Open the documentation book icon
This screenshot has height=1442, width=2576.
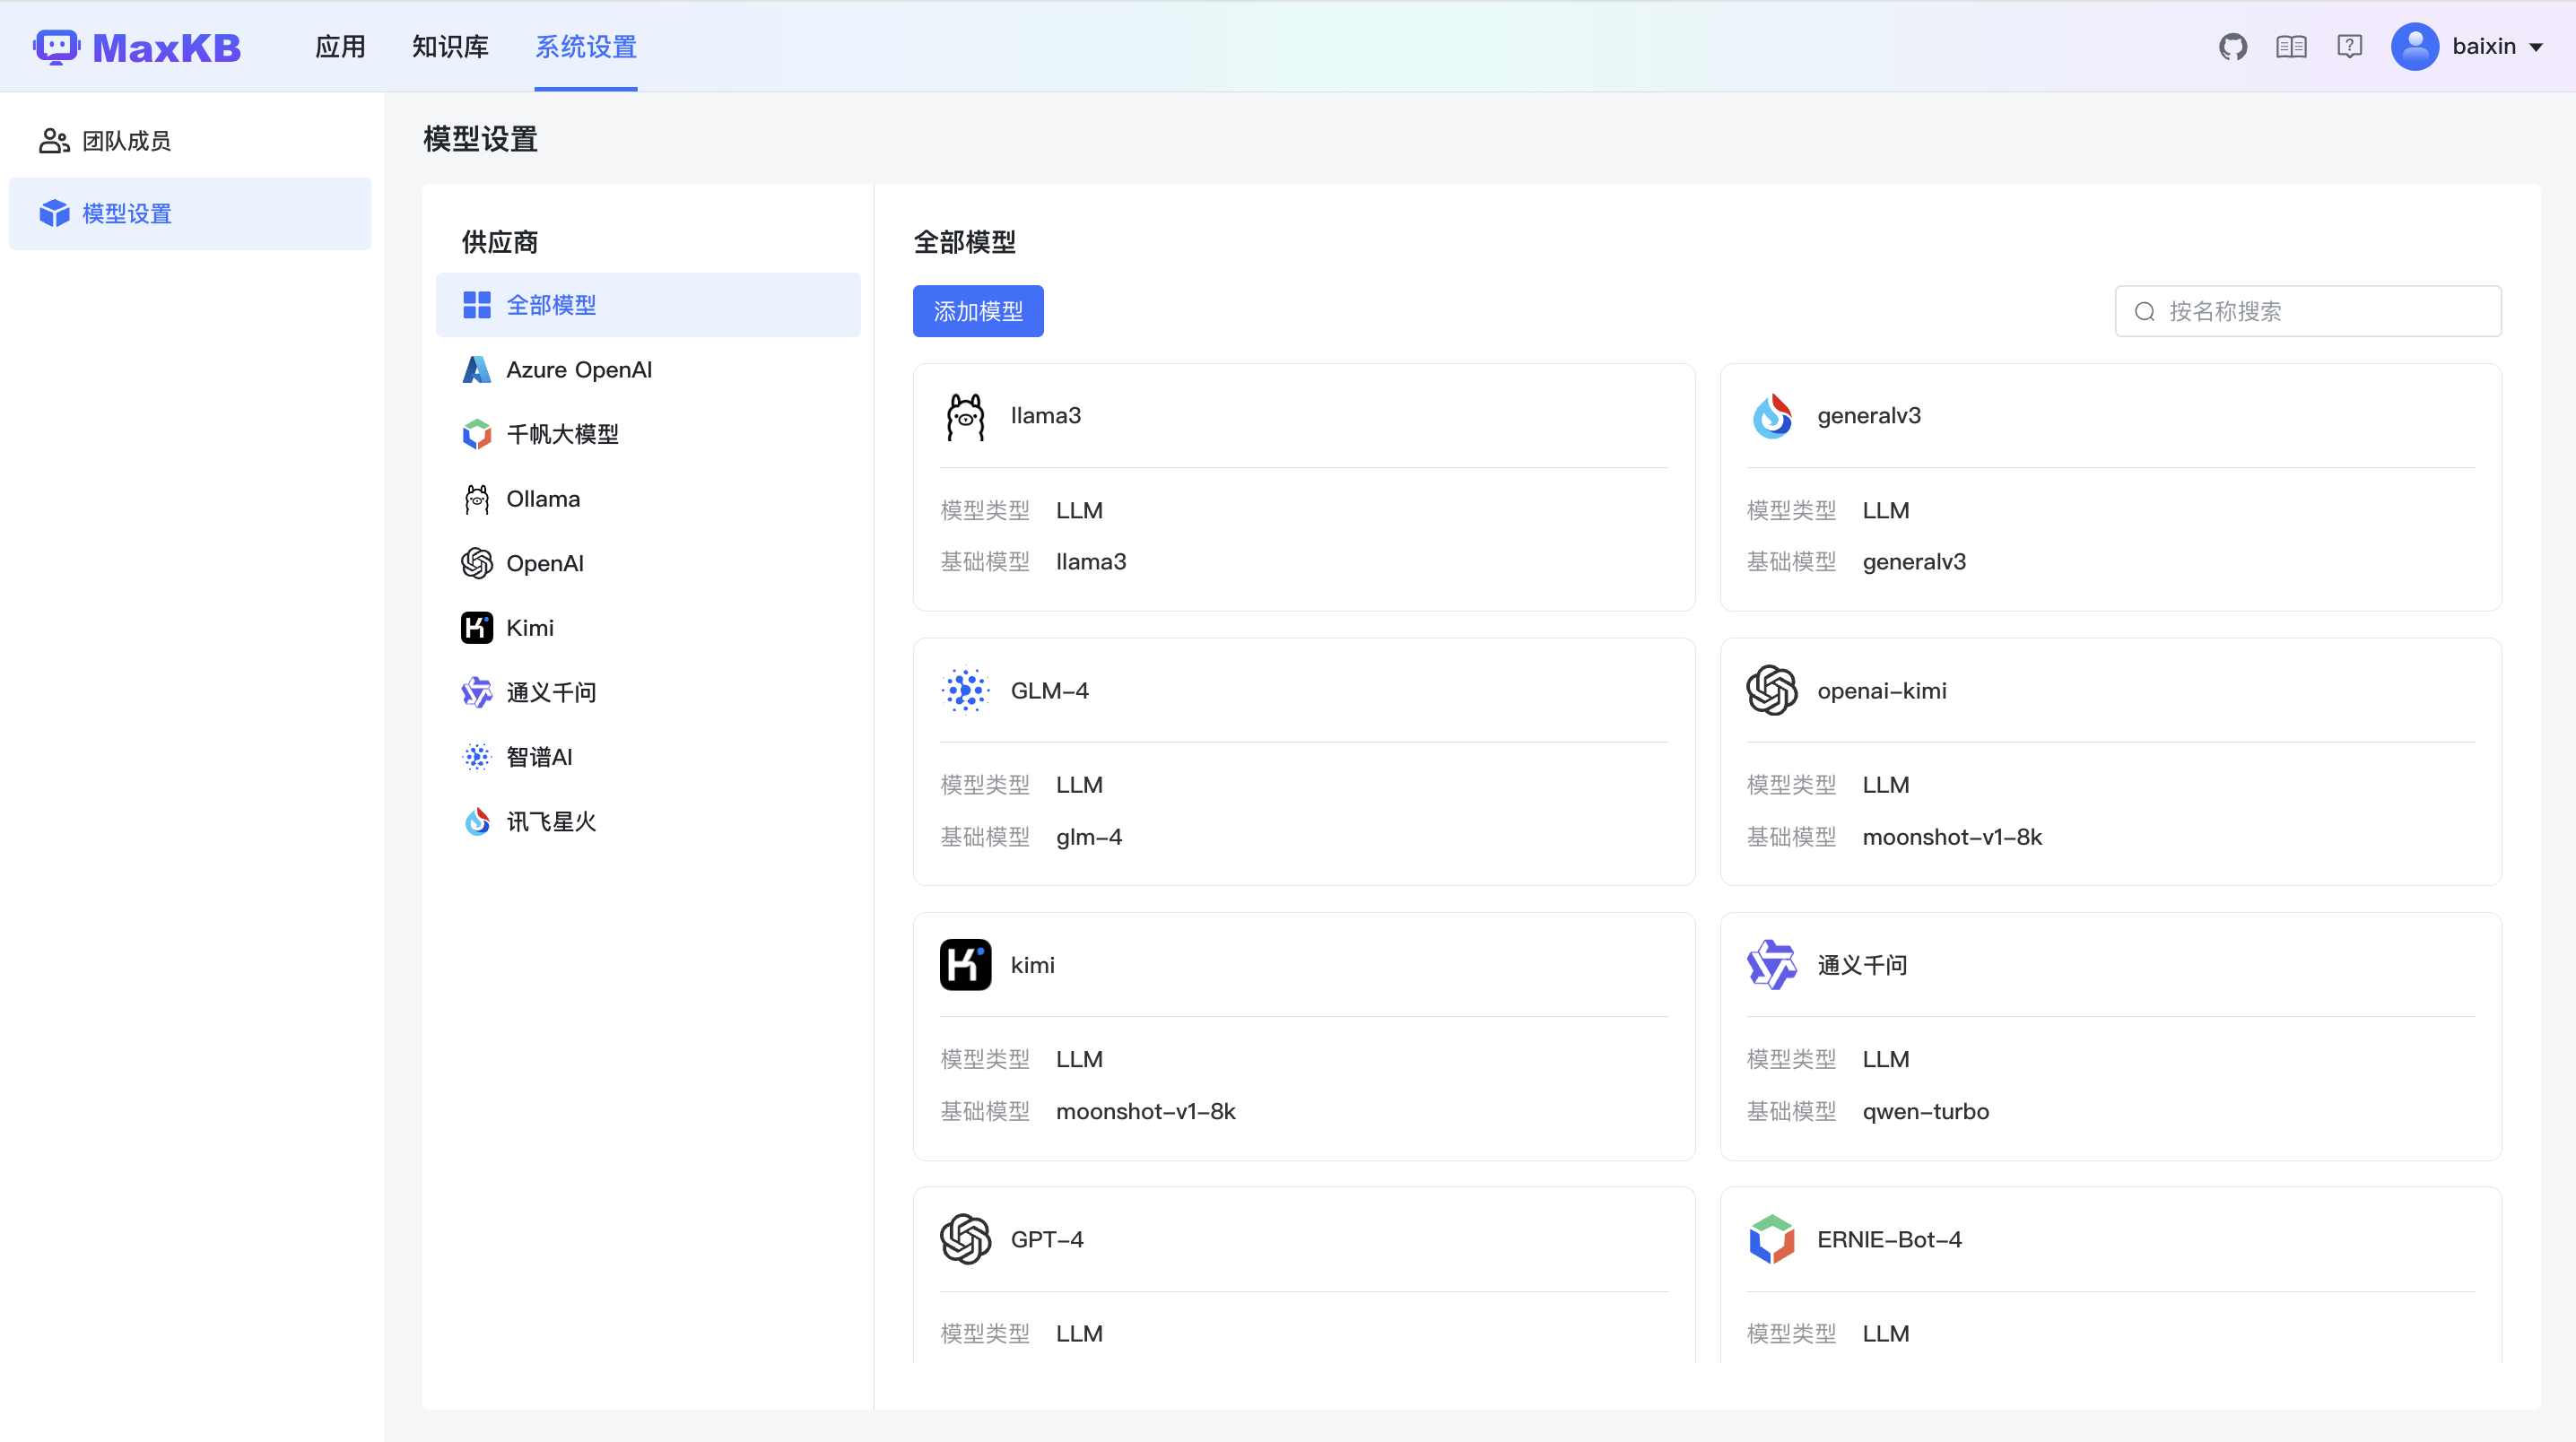[2291, 47]
